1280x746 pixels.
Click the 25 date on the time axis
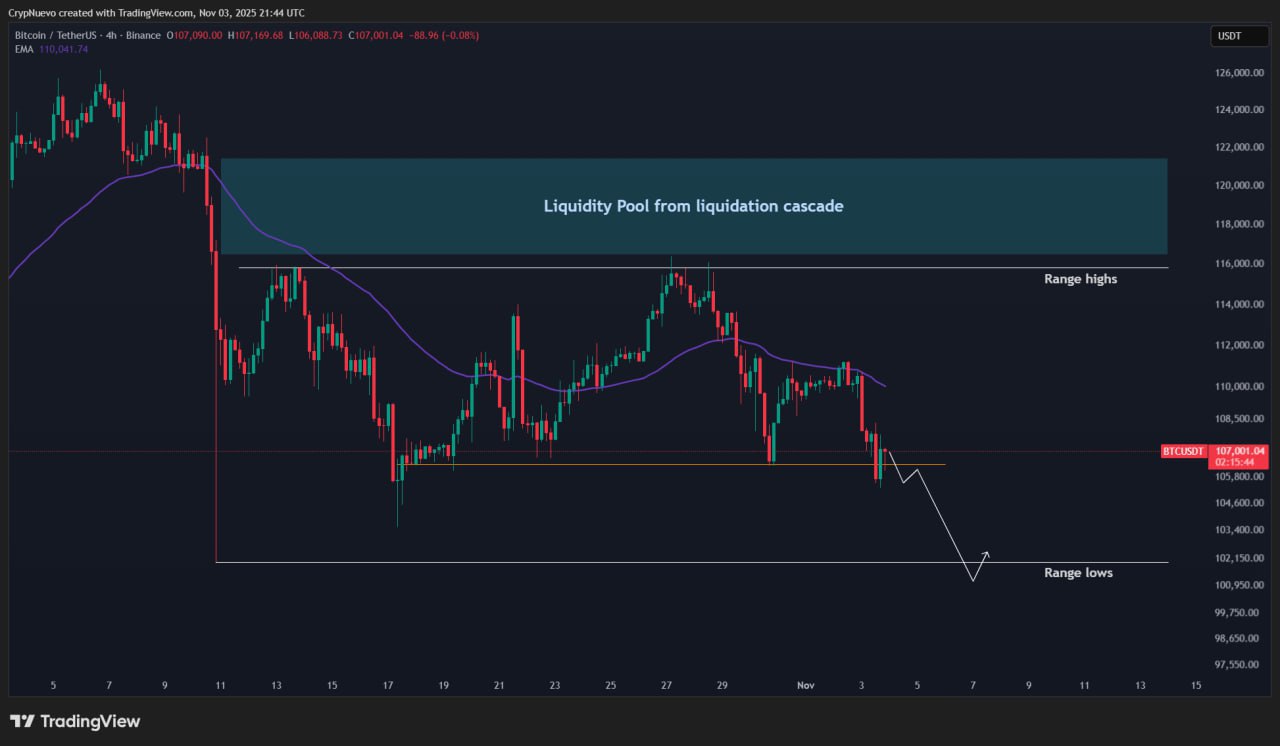(x=611, y=686)
